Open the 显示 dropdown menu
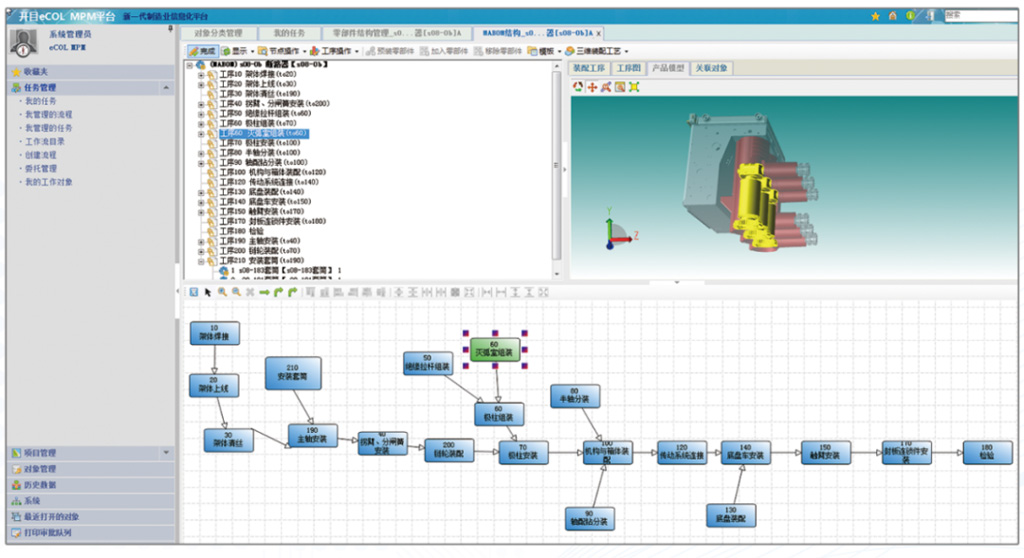This screenshot has height=558, width=1024. 237,50
